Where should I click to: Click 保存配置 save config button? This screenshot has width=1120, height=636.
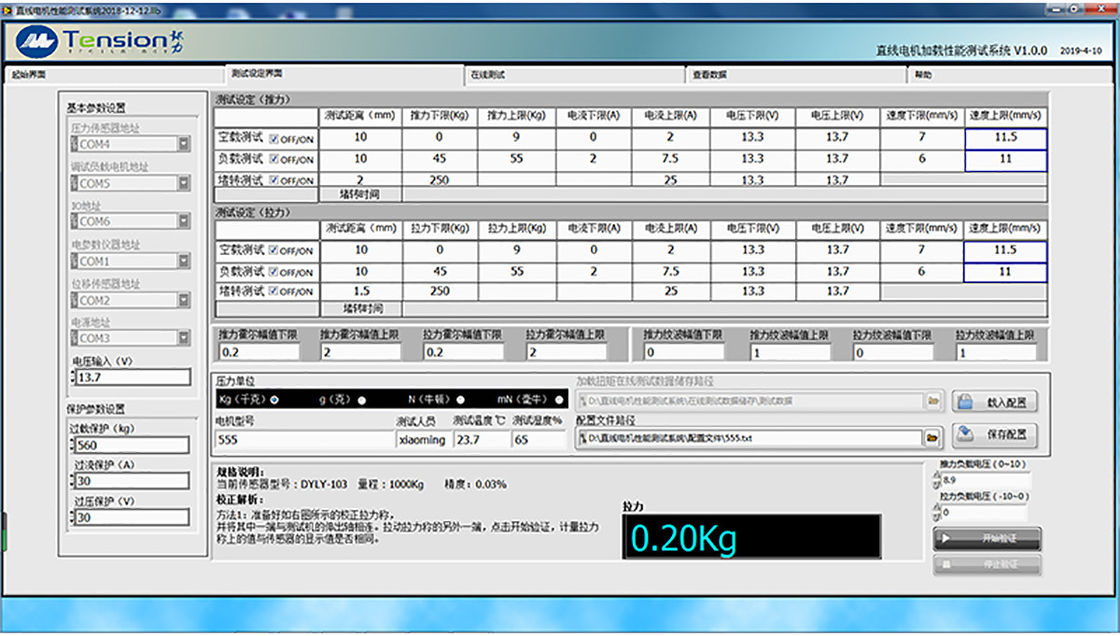coord(994,435)
